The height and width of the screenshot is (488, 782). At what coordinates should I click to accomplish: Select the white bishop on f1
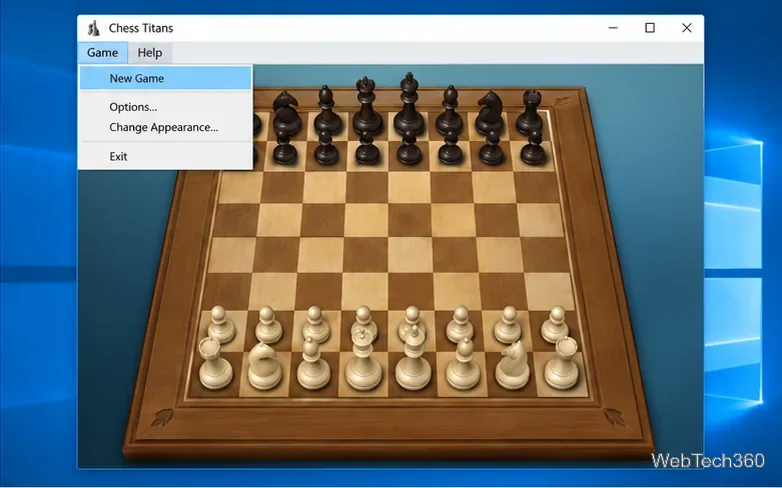click(463, 363)
